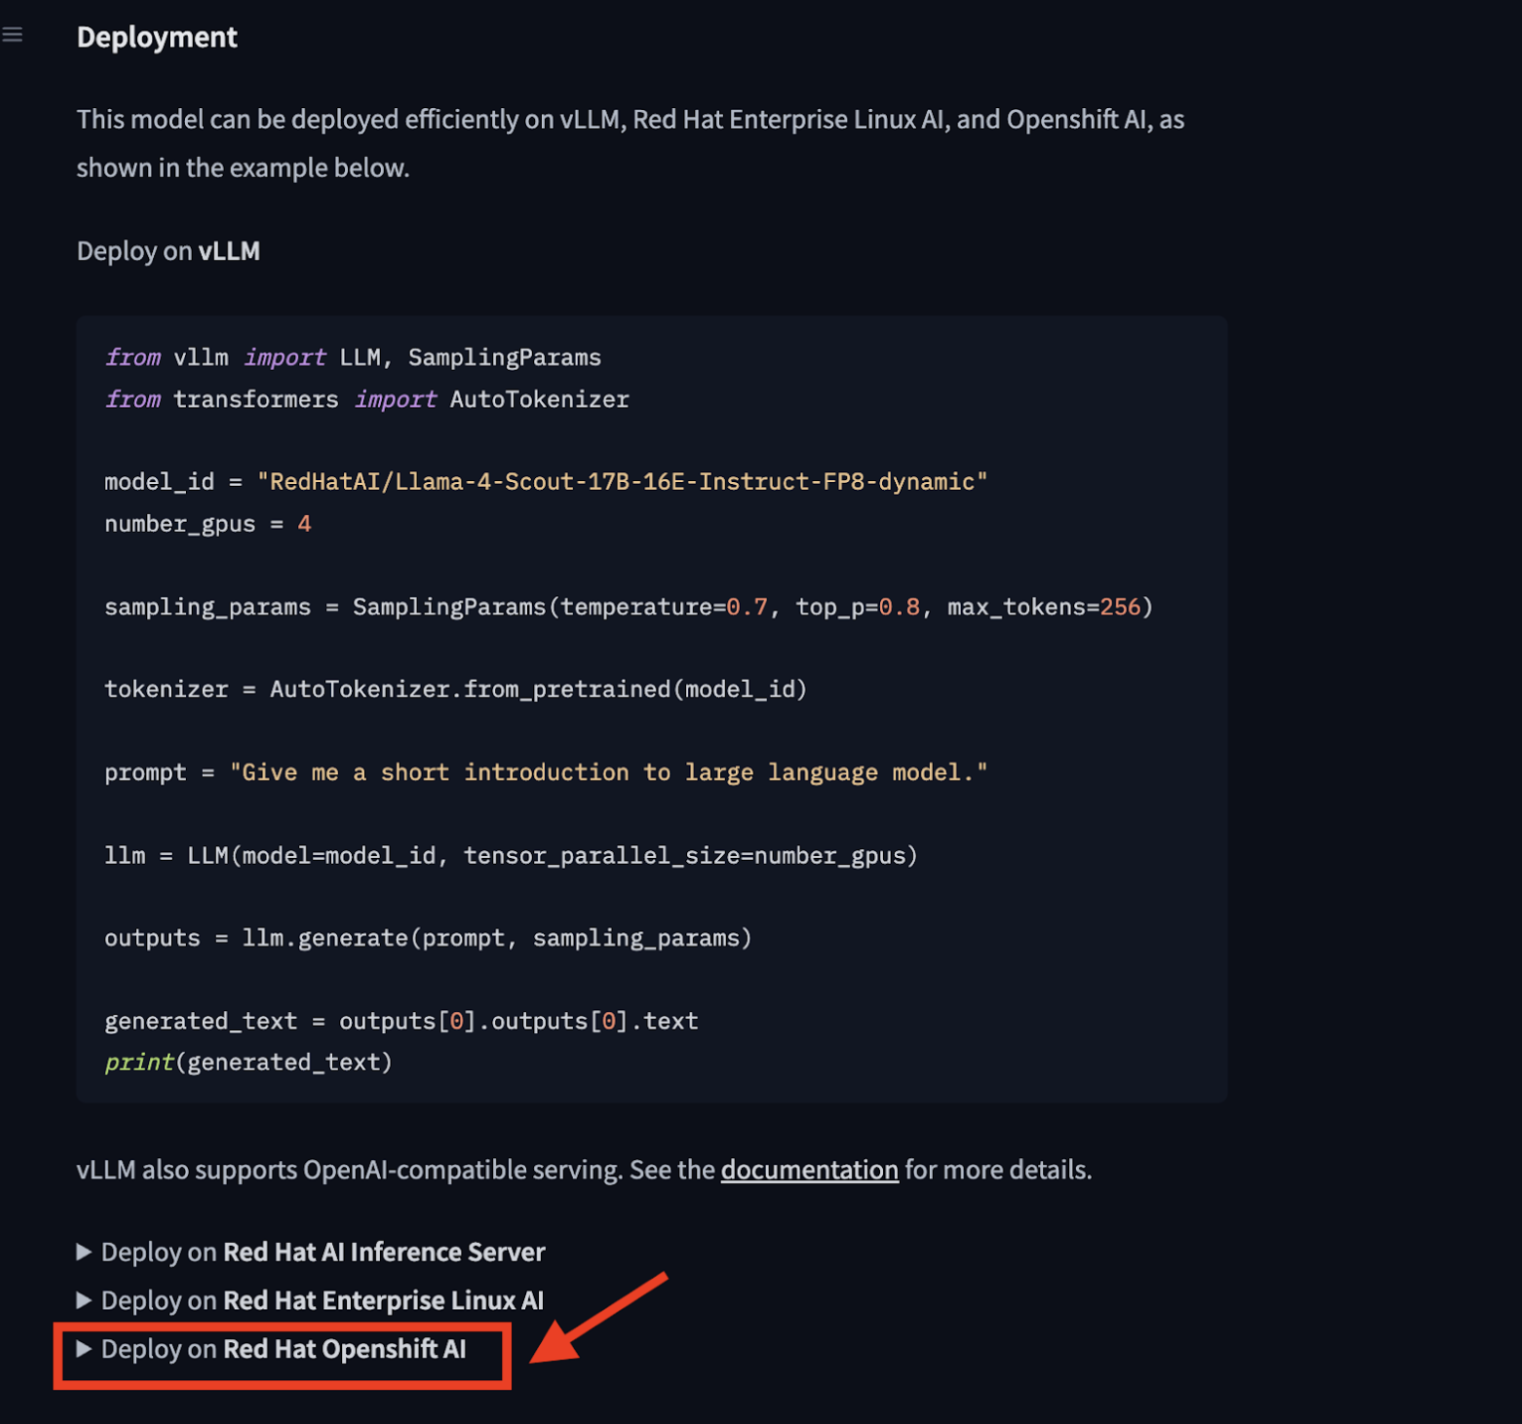This screenshot has width=1522, height=1424.
Task: Click the bold vLLM text in Deploy on vLLM
Action: point(229,251)
